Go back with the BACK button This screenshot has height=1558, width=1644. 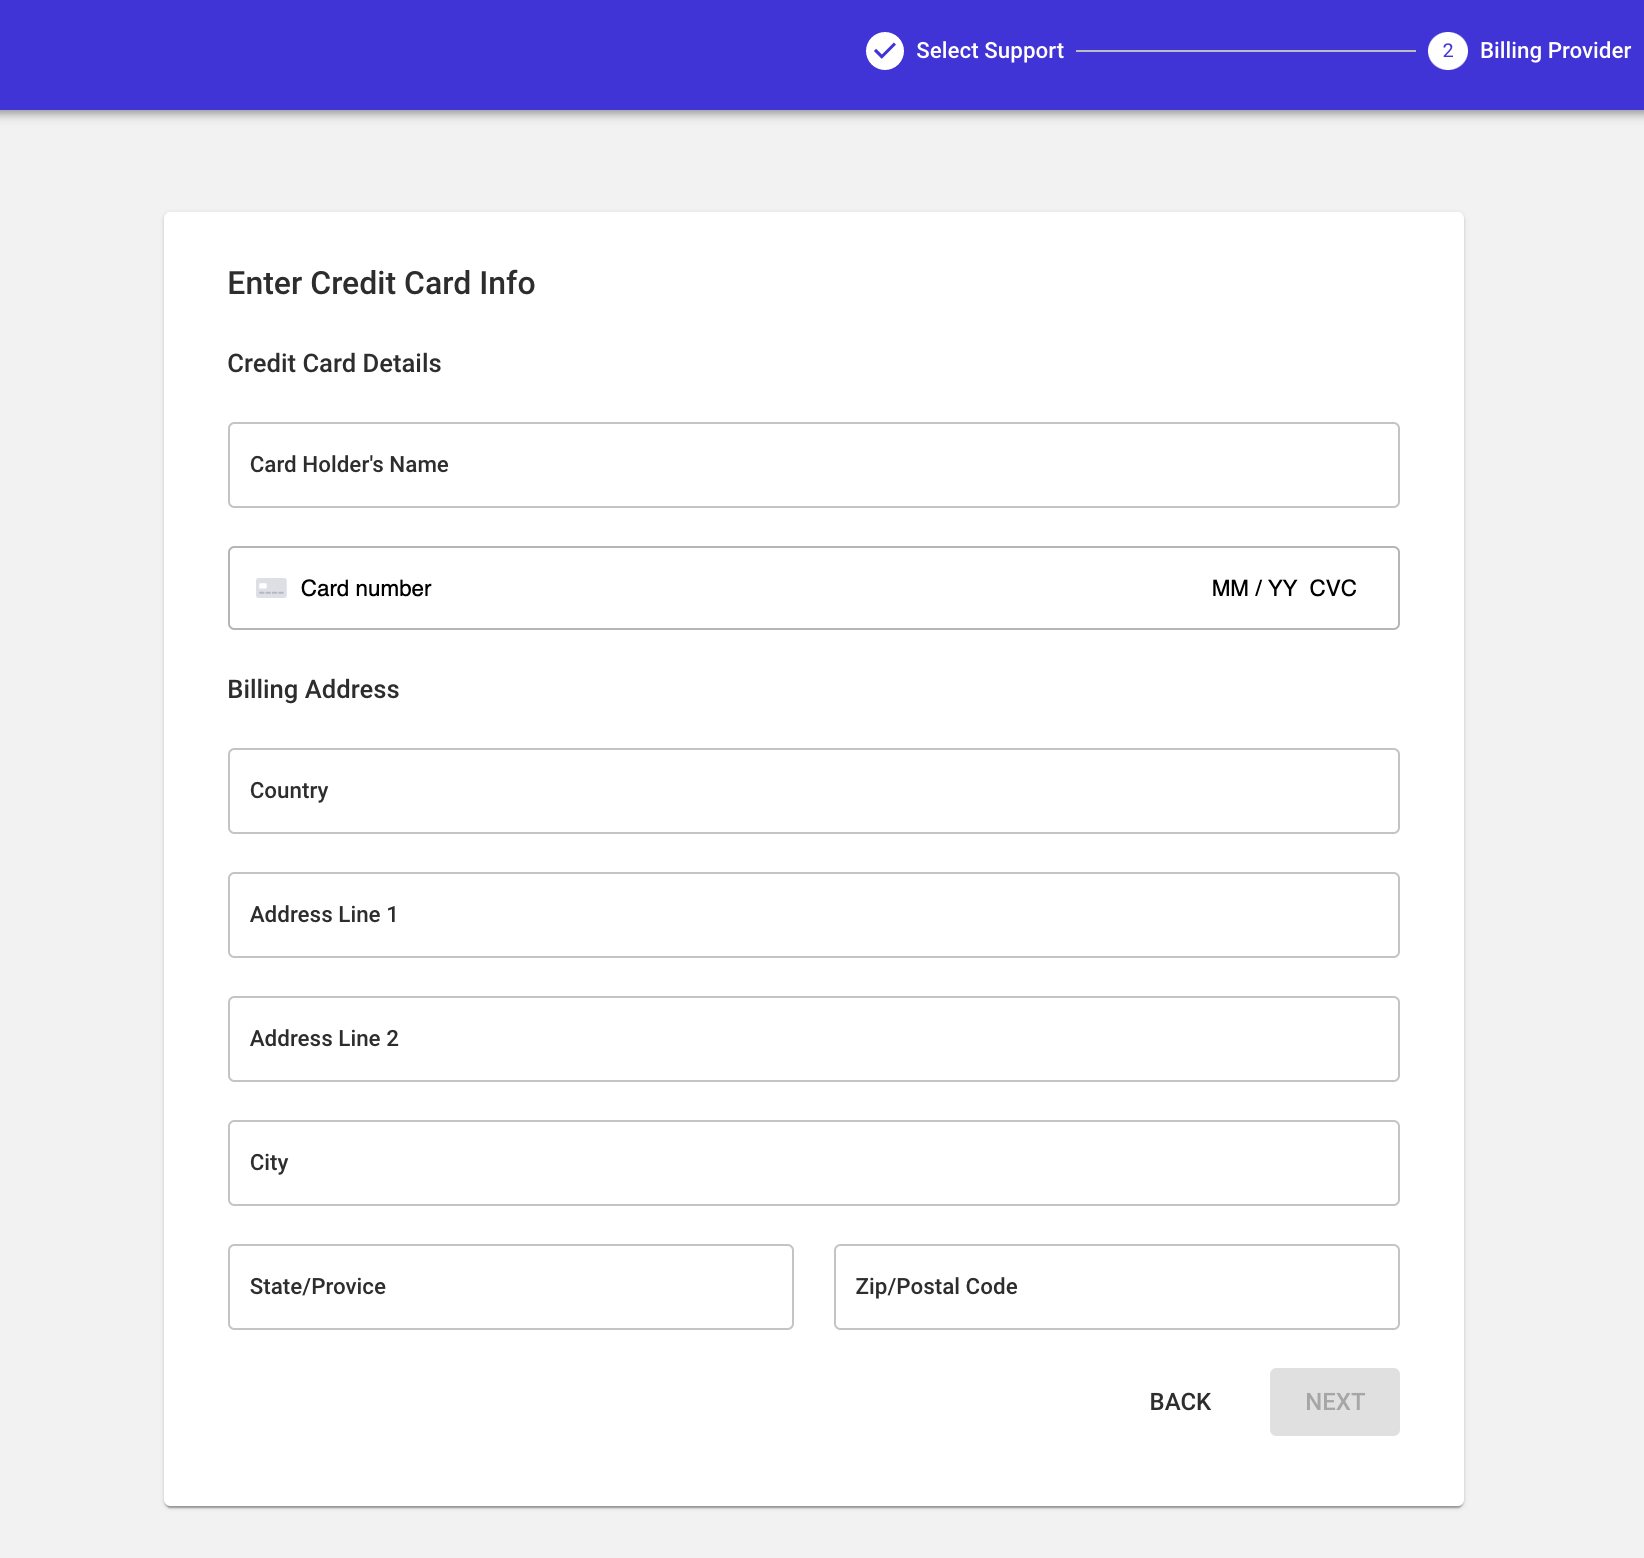(x=1180, y=1402)
